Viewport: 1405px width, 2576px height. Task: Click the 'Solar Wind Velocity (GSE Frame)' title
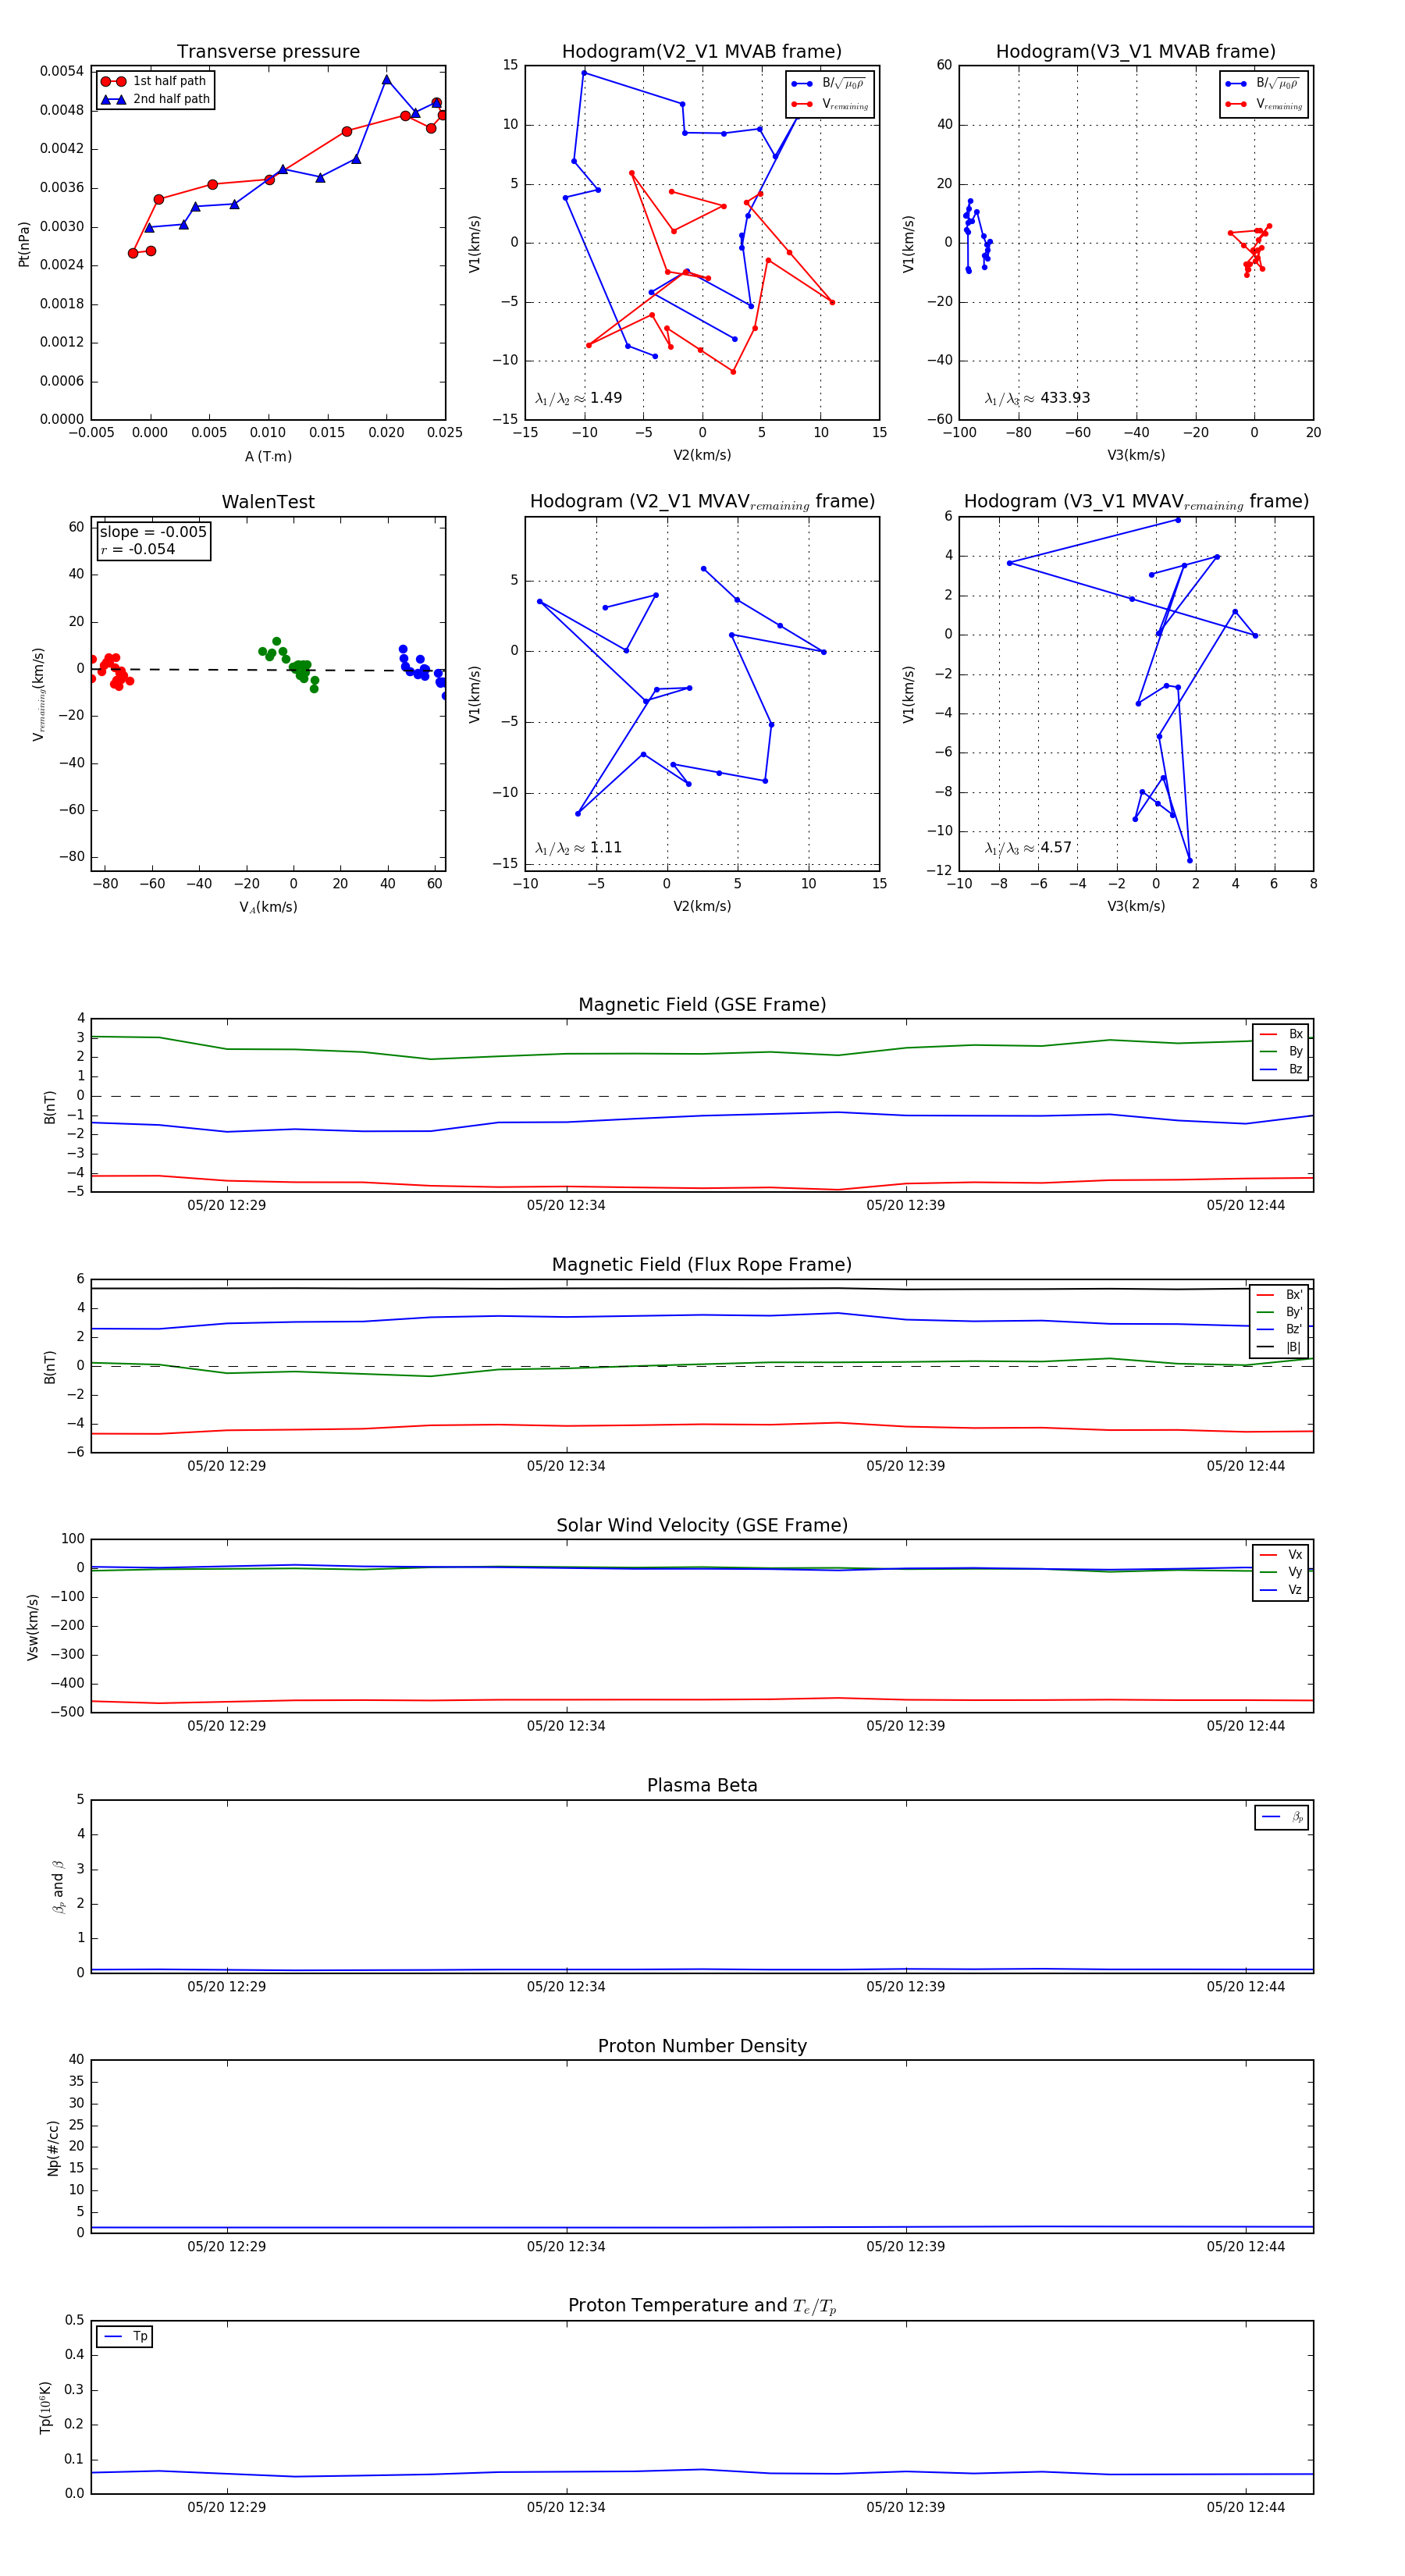(702, 1525)
